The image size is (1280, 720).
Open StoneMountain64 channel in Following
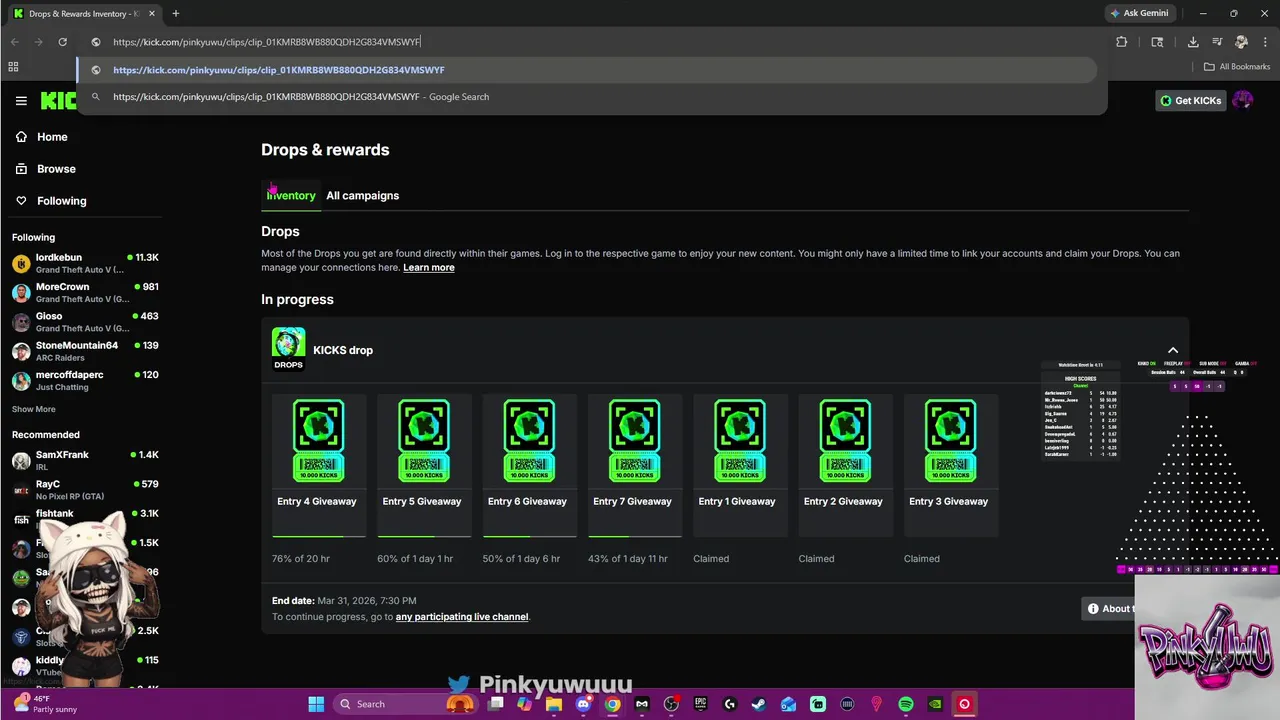84,351
